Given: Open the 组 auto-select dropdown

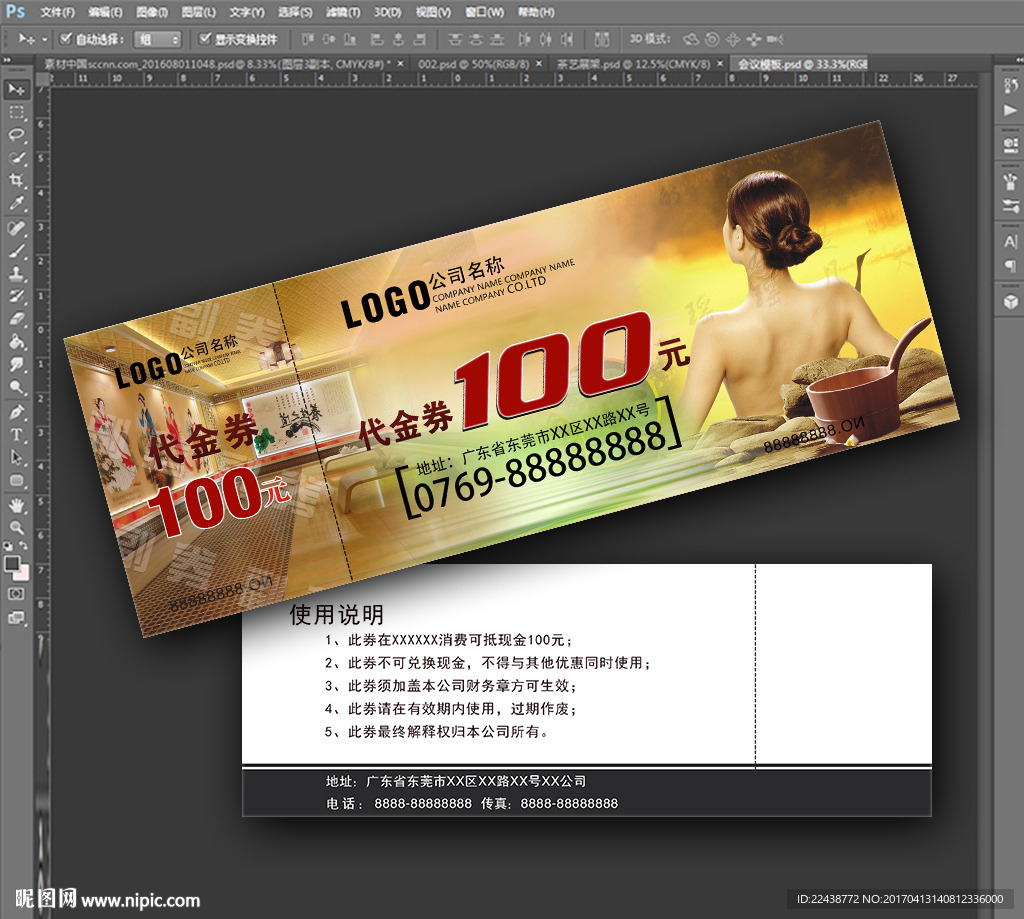Looking at the screenshot, I should click(160, 39).
